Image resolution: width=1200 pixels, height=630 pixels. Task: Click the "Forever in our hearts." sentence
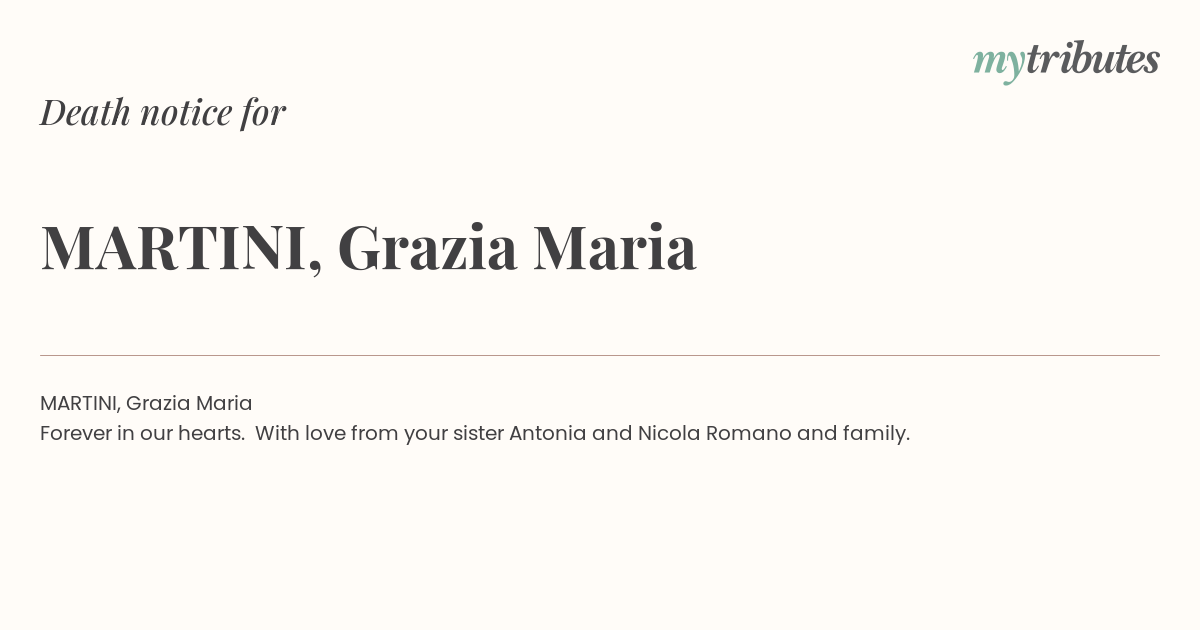pos(143,434)
